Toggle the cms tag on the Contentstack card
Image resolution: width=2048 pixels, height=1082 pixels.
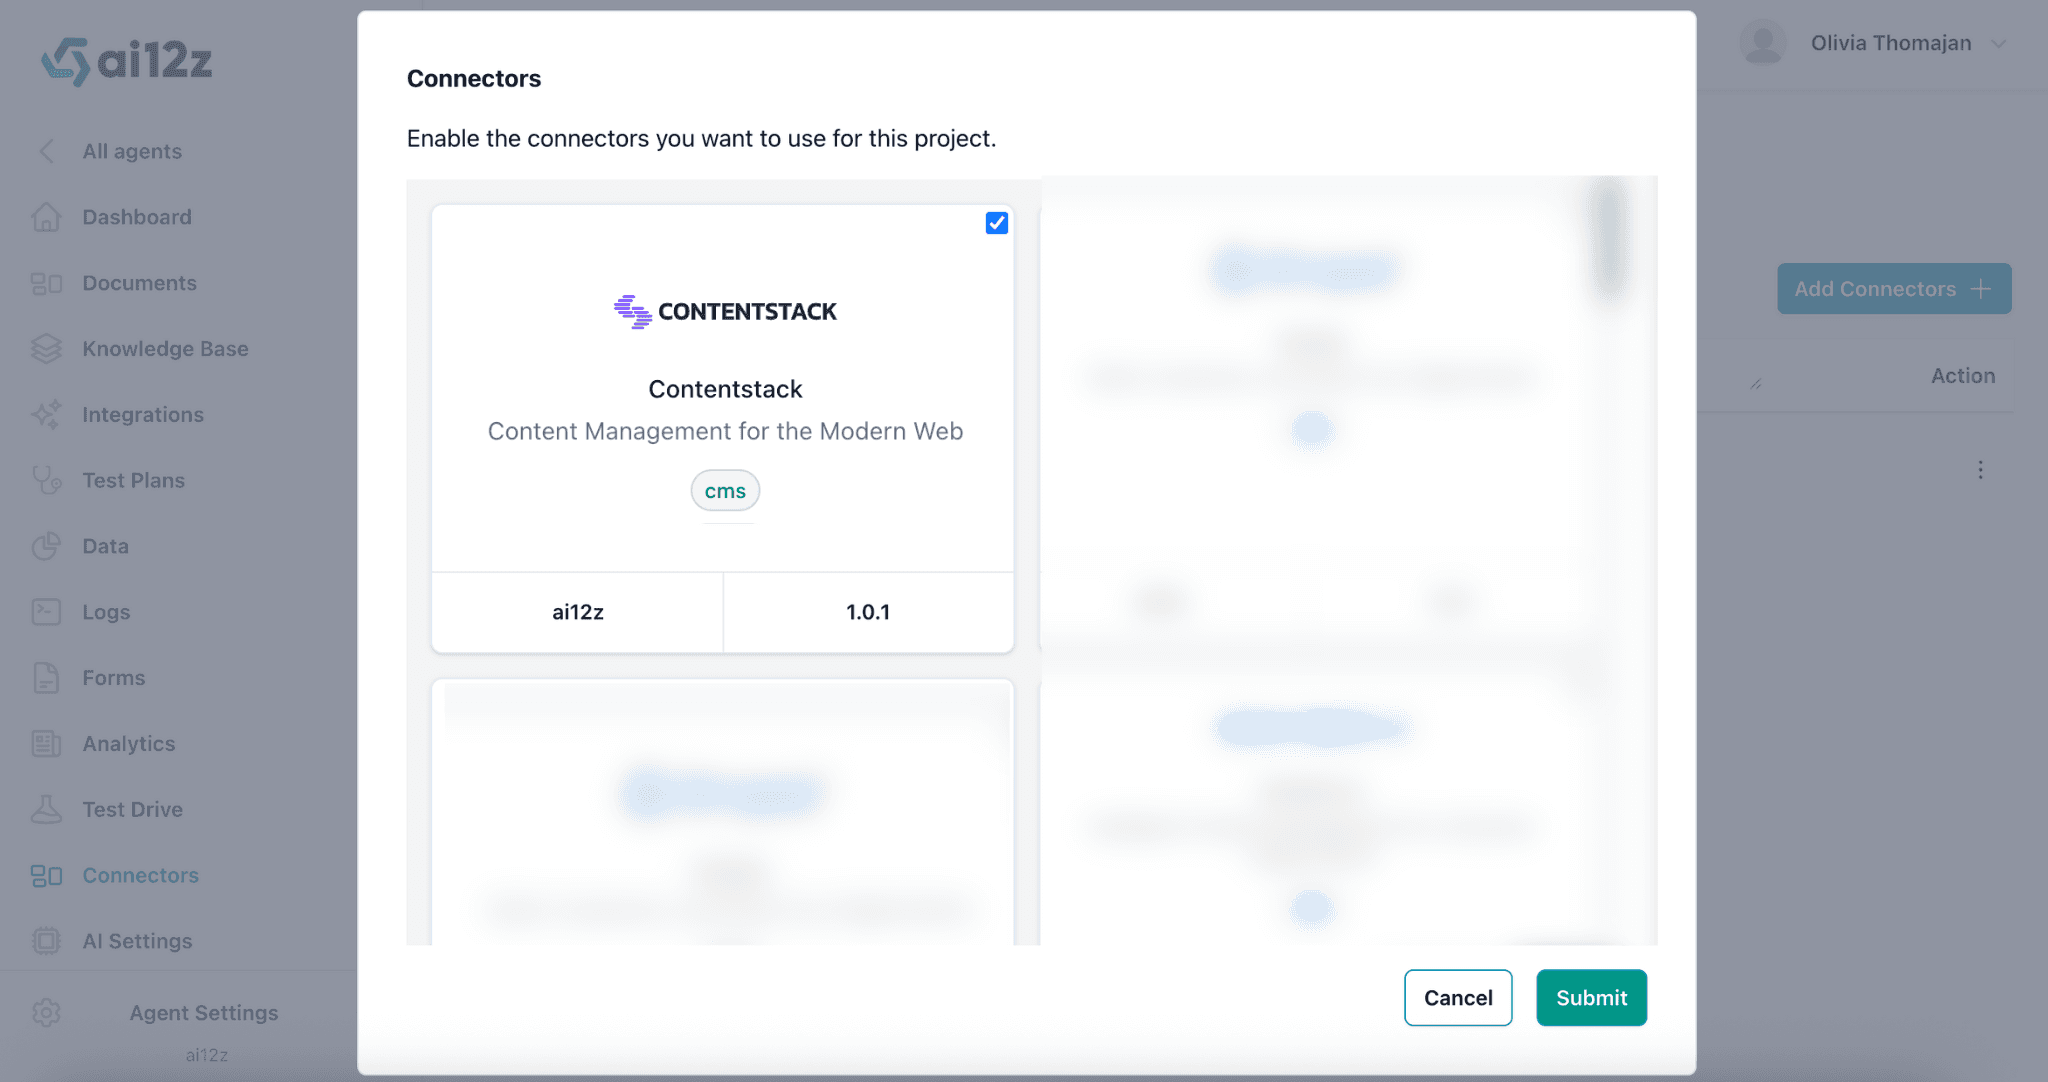725,490
